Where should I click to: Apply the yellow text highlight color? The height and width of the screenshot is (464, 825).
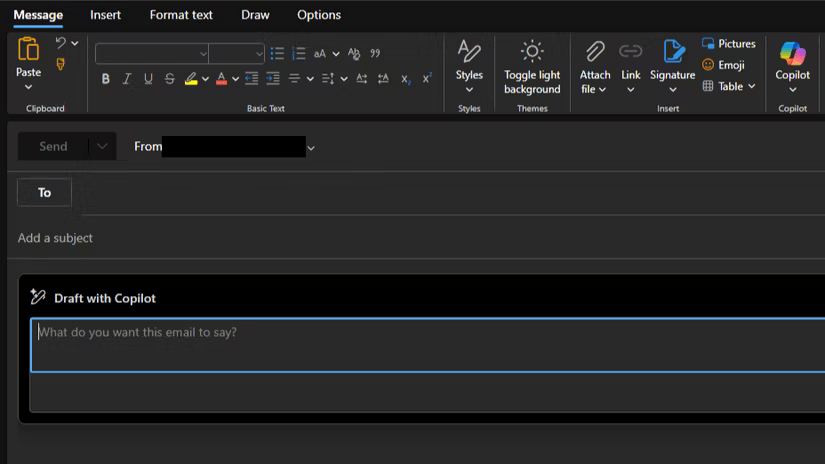tap(190, 79)
